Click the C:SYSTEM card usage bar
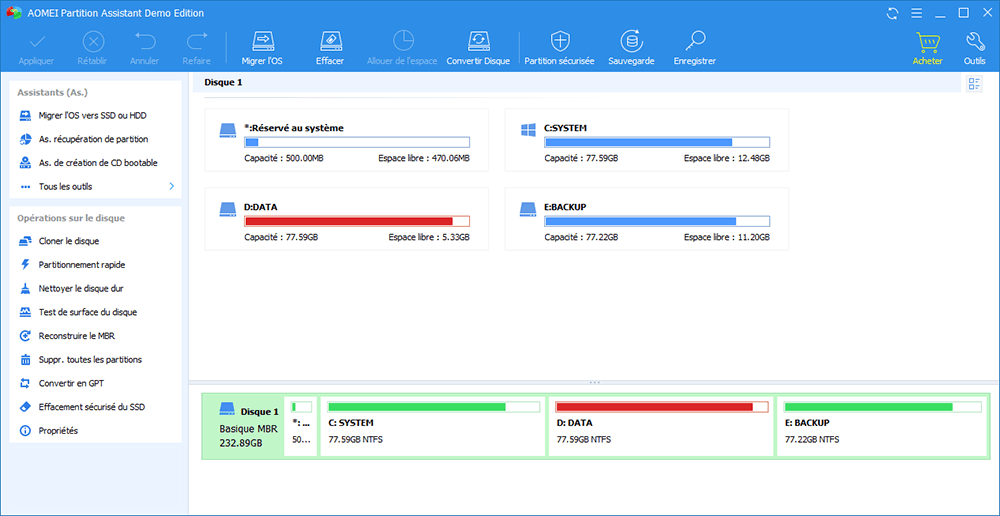This screenshot has height=516, width=1000. coord(657,142)
